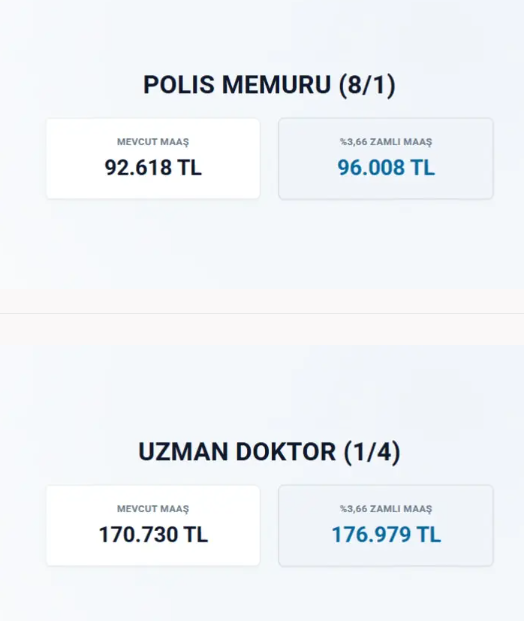Select the doctor %3,66 ZAMLI MAAŞ card
This screenshot has height=621, width=524.
point(386,526)
